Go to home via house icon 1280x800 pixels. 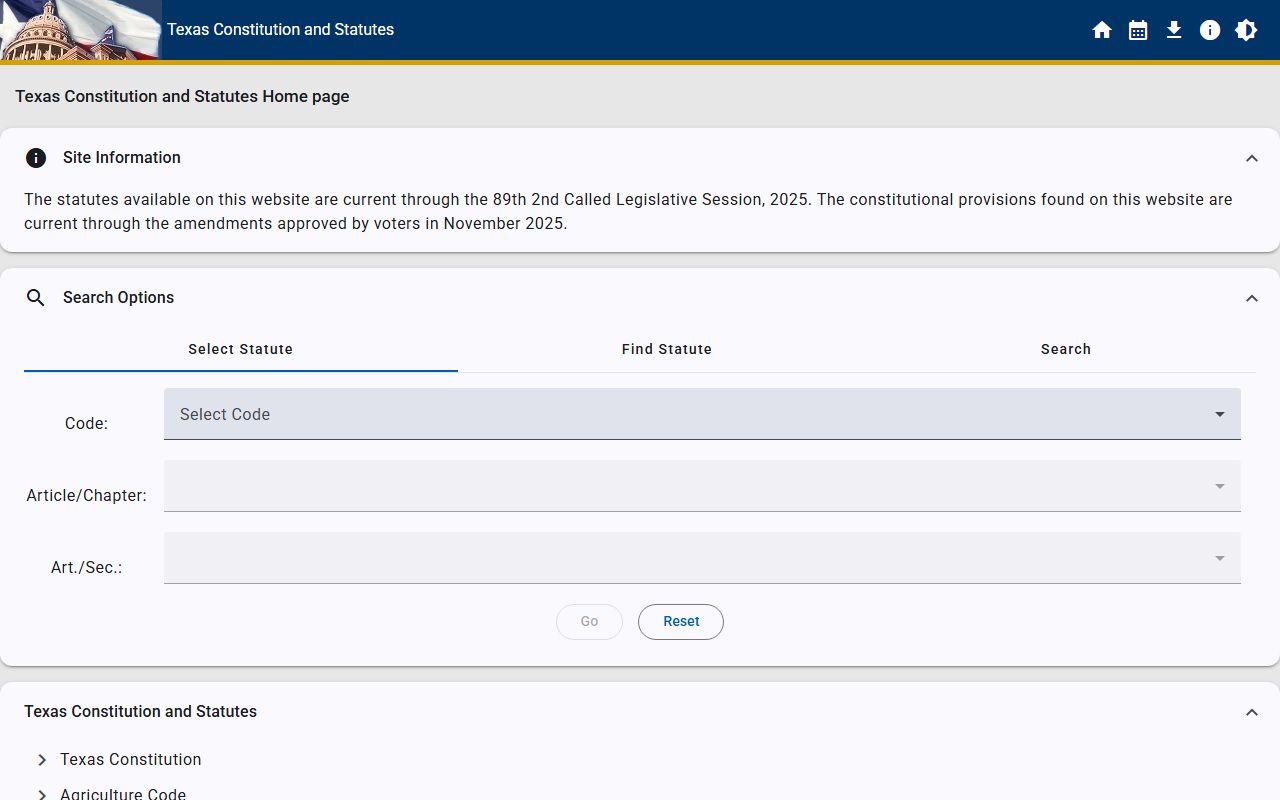coord(1102,30)
